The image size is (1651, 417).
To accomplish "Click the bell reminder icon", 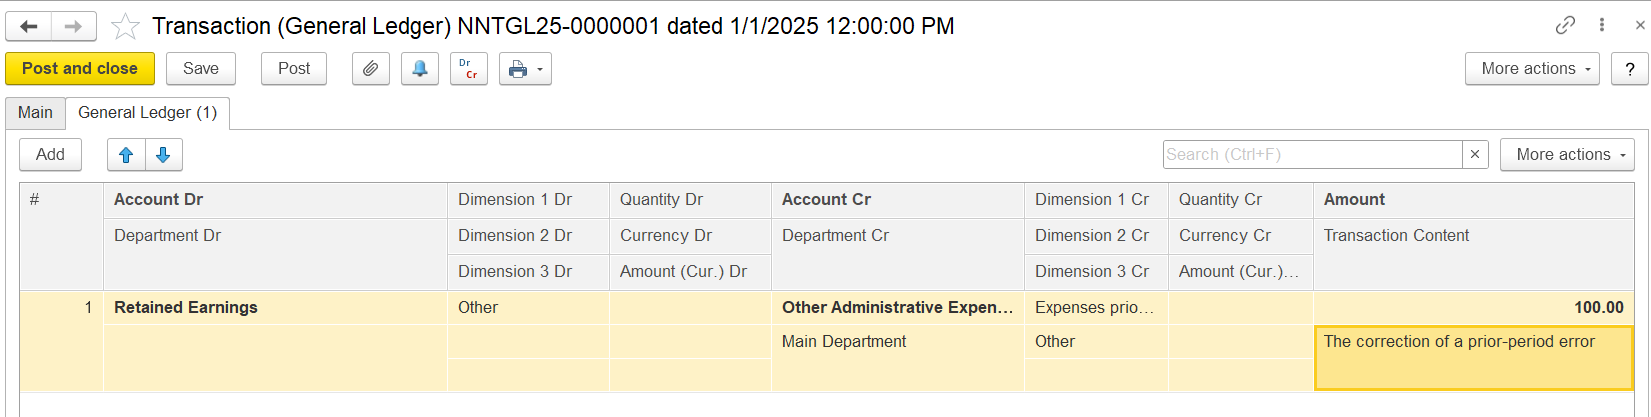I will click(420, 69).
